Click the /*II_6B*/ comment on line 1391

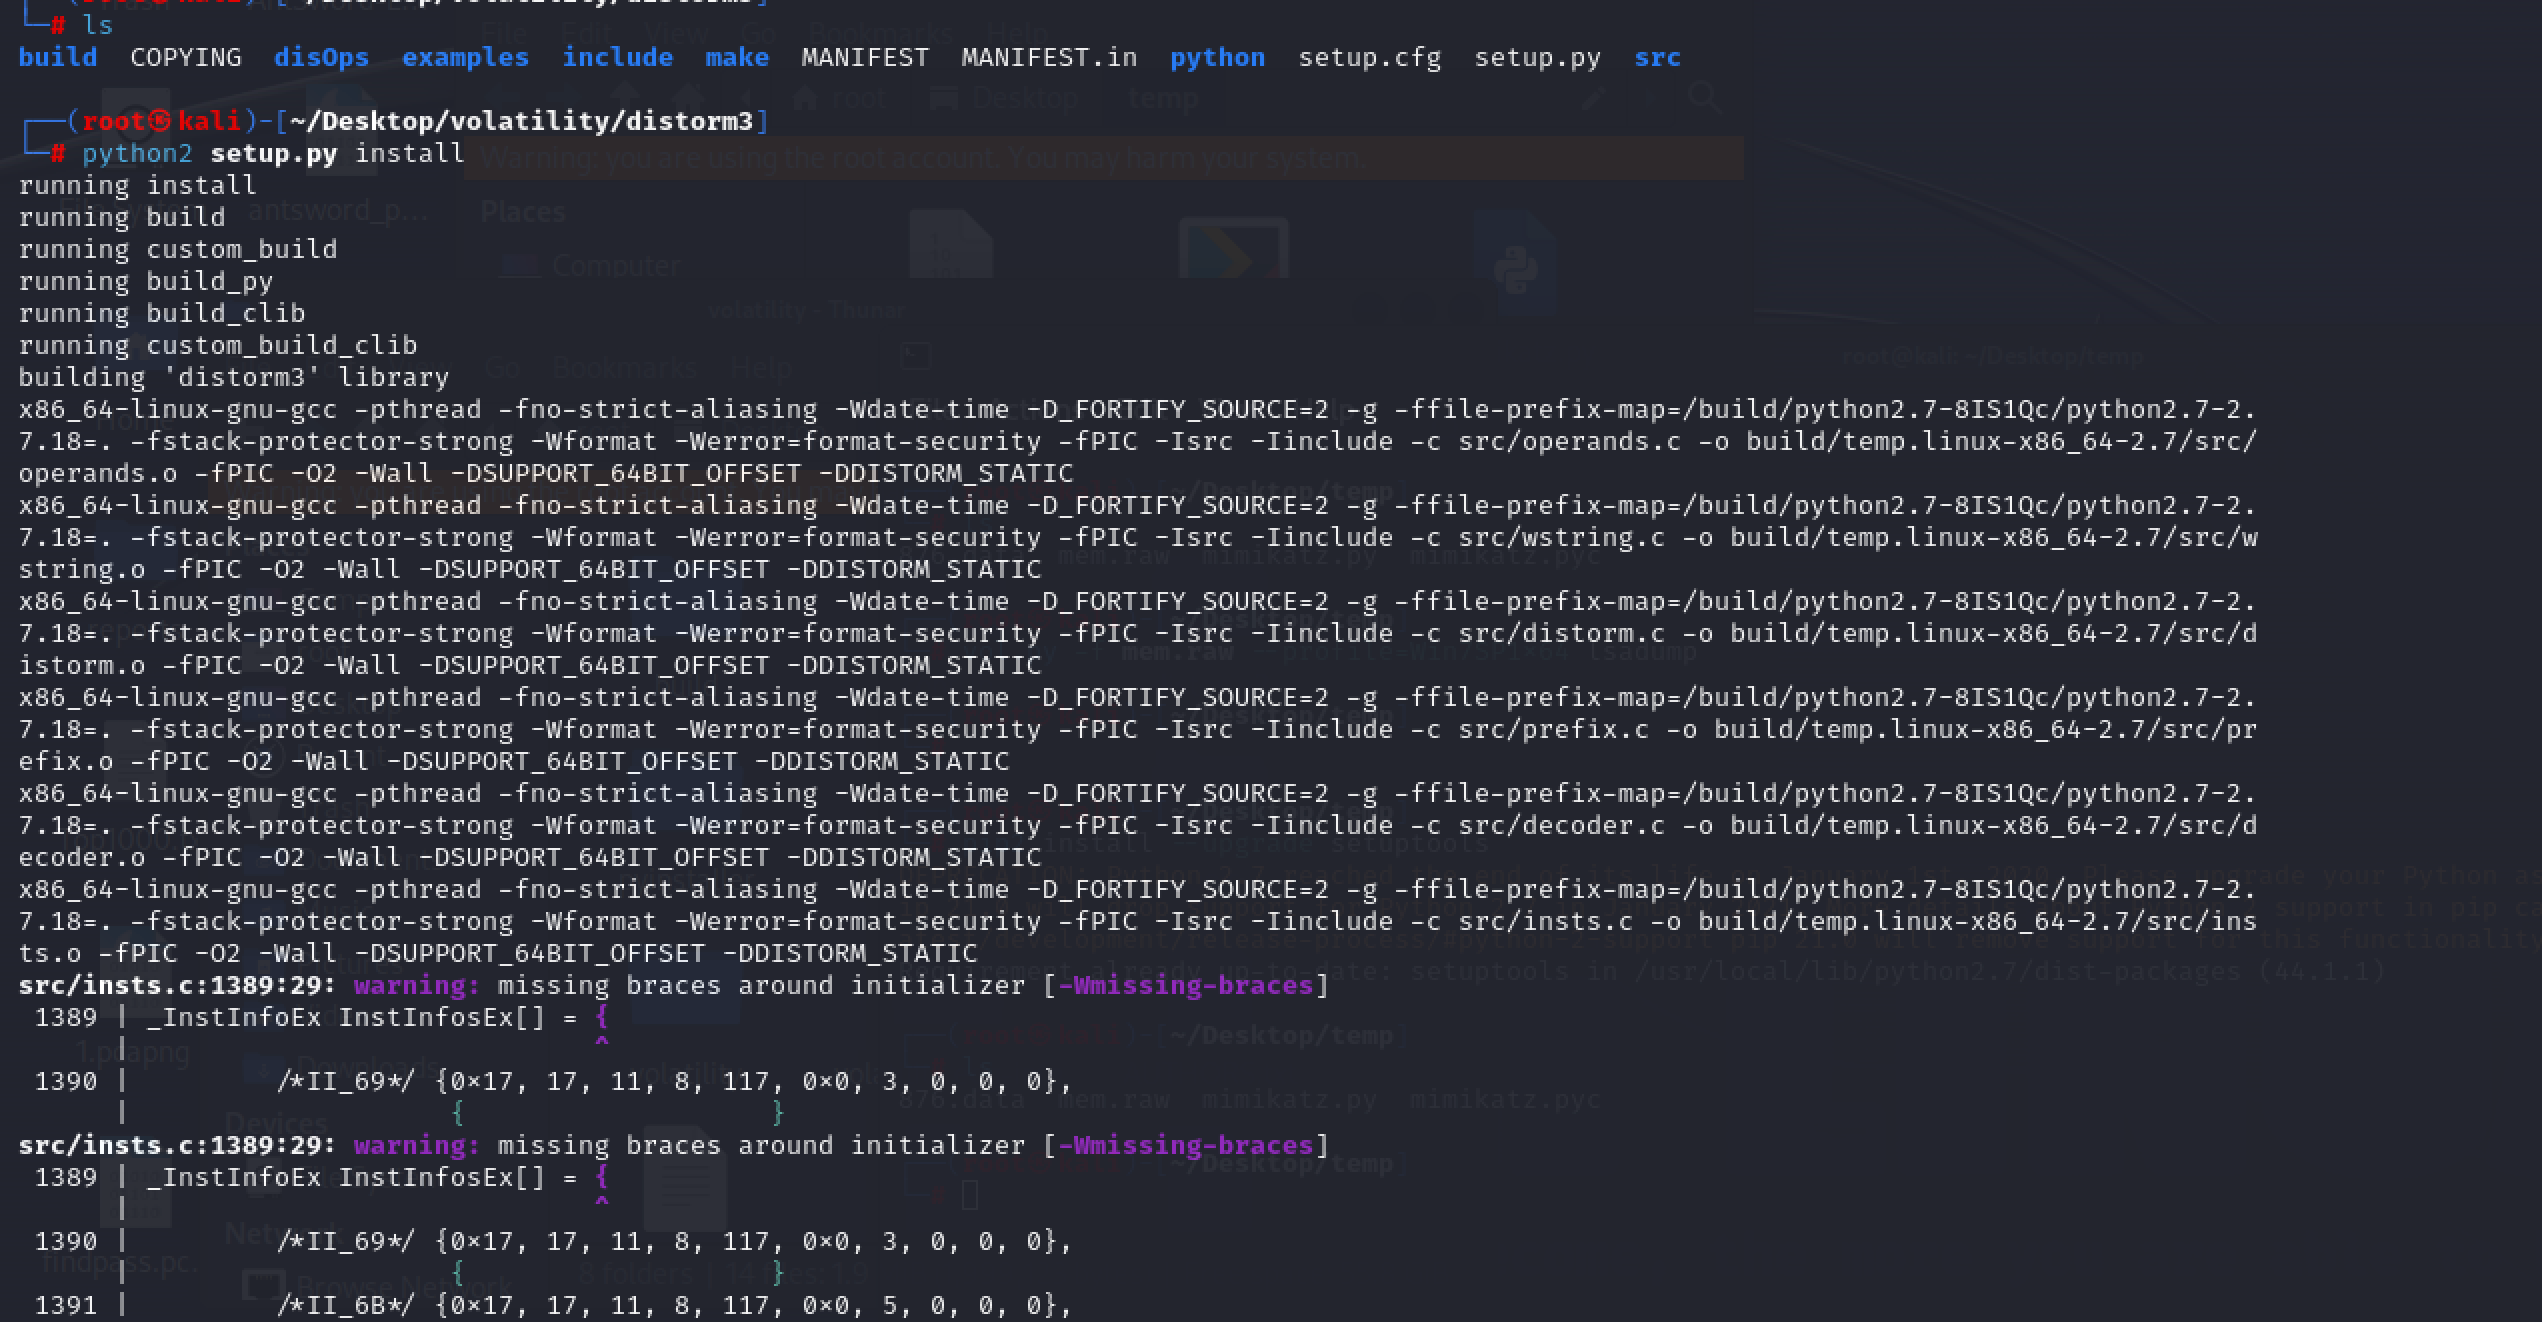pyautogui.click(x=345, y=1306)
